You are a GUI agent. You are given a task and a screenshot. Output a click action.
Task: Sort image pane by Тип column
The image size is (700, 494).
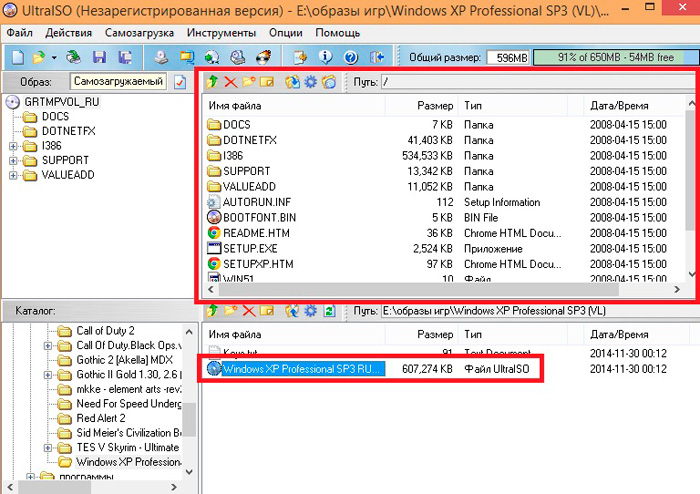click(513, 106)
